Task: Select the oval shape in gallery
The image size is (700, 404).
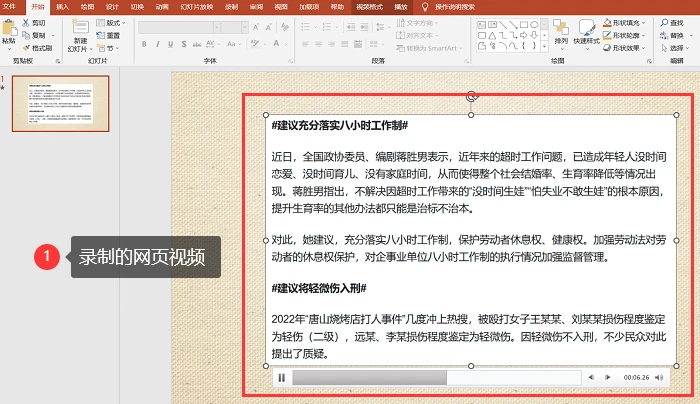Action: click(534, 25)
